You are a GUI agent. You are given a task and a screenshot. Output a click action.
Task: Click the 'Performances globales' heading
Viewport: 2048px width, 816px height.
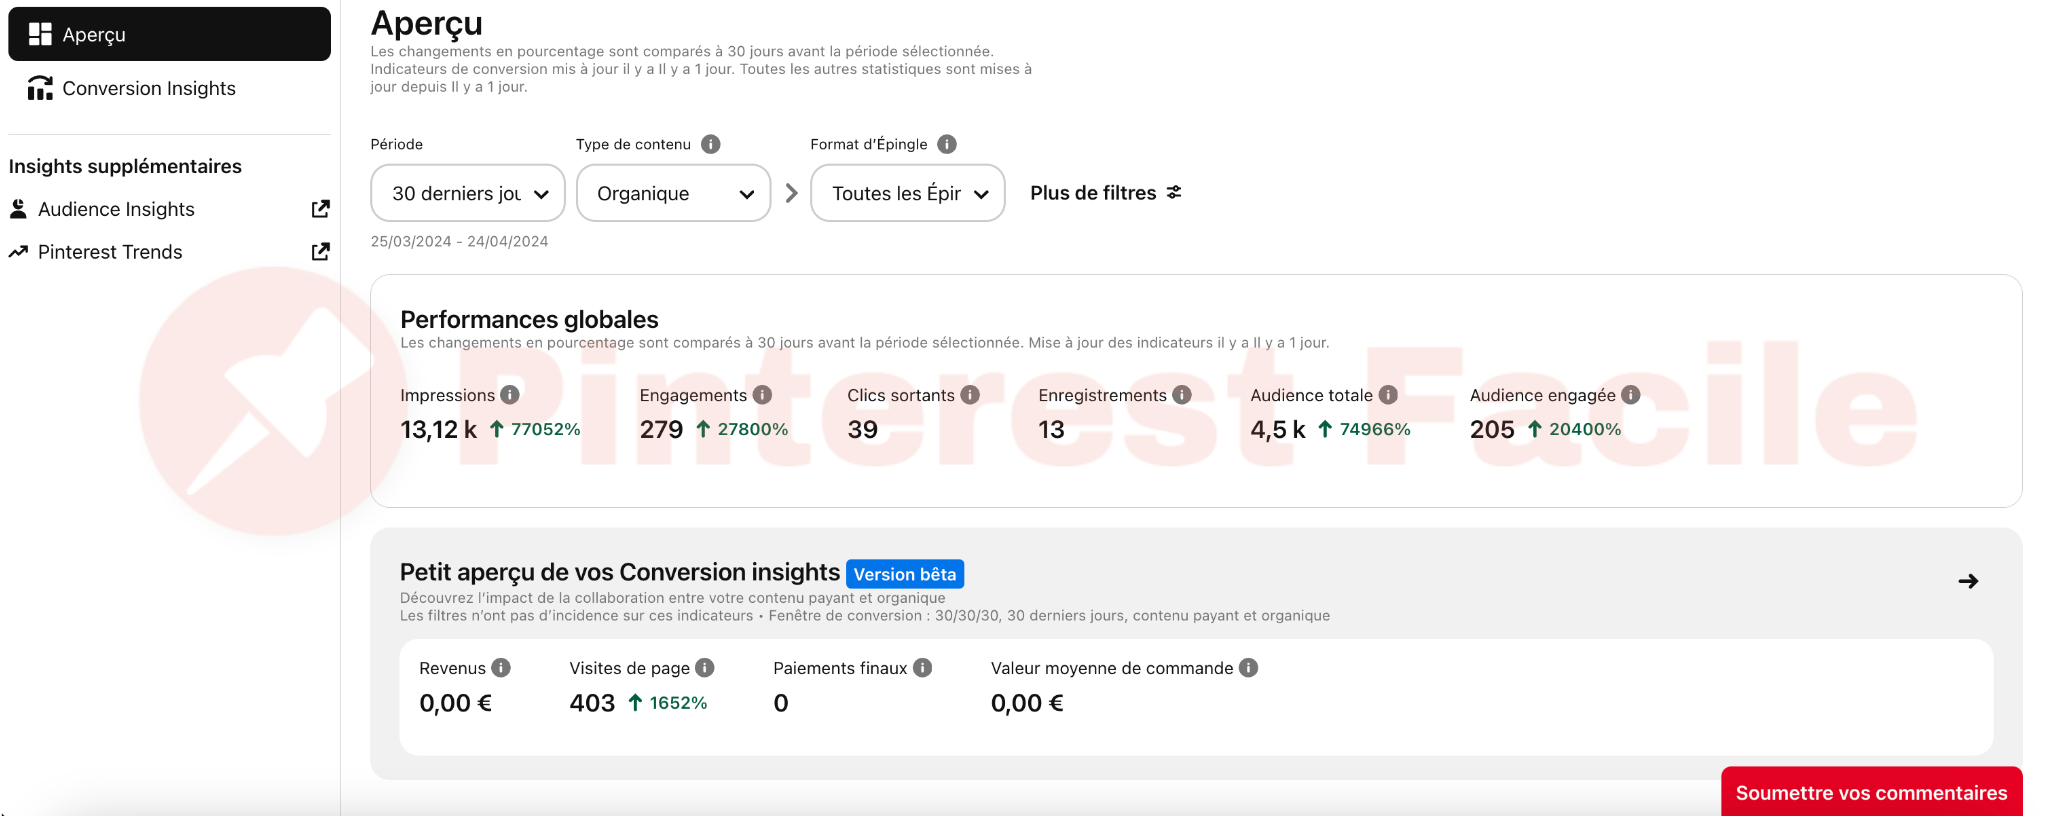click(529, 320)
